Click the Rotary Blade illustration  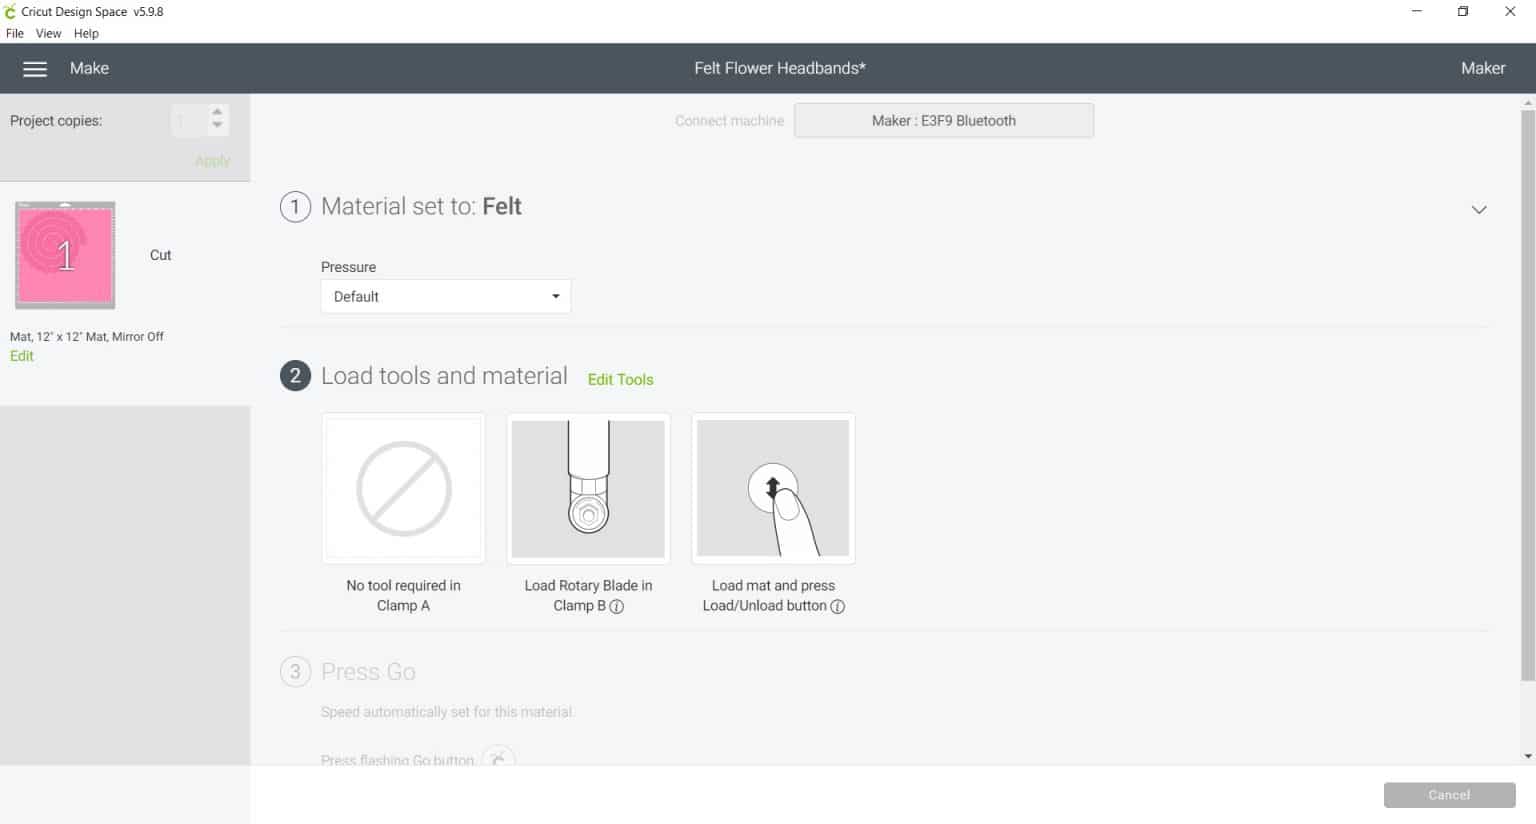(588, 488)
